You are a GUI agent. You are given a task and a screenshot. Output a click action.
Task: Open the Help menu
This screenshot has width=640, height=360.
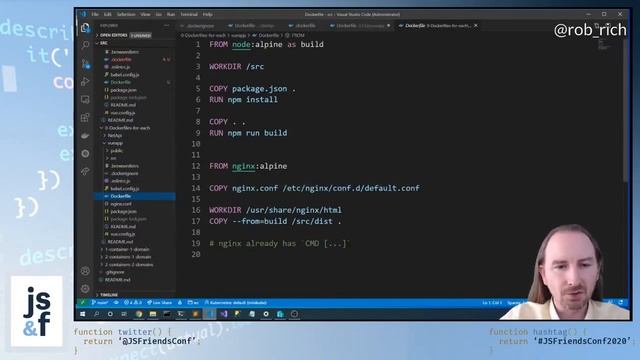[208, 14]
